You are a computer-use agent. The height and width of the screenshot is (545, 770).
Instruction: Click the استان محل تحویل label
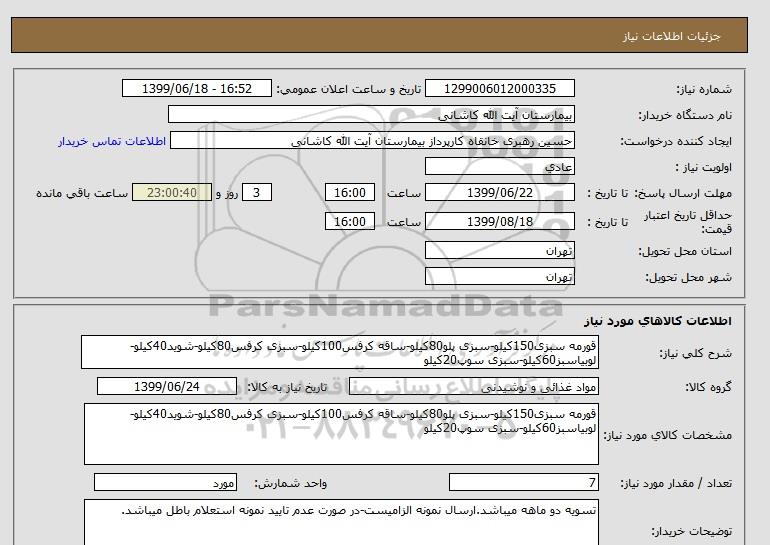[685, 251]
